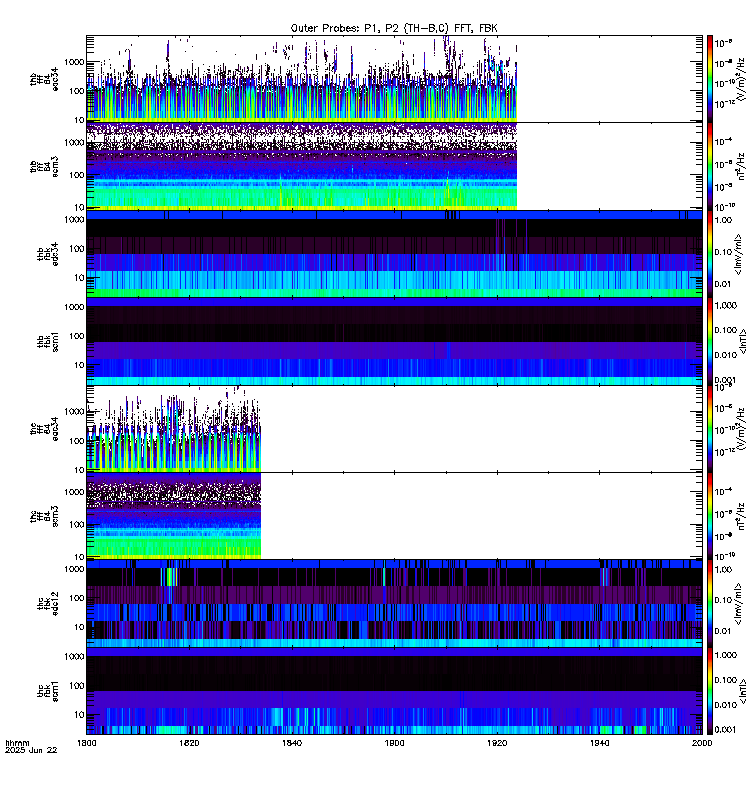Click the 0.10 color scale value of thc edc12
Image resolution: width=750 pixels, height=800 pixels.
pyautogui.click(x=723, y=601)
